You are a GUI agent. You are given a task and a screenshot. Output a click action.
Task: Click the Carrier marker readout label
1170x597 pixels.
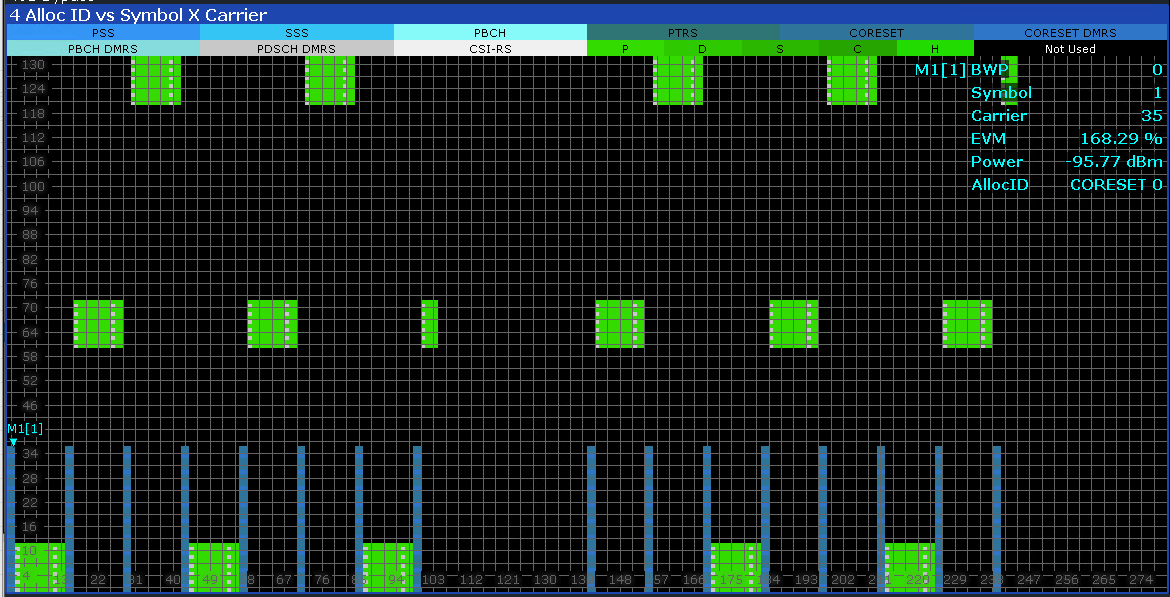pos(998,116)
